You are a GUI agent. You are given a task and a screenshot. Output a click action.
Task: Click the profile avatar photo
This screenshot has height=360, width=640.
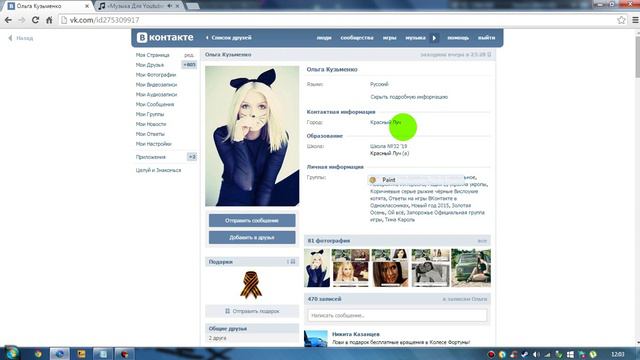252,136
